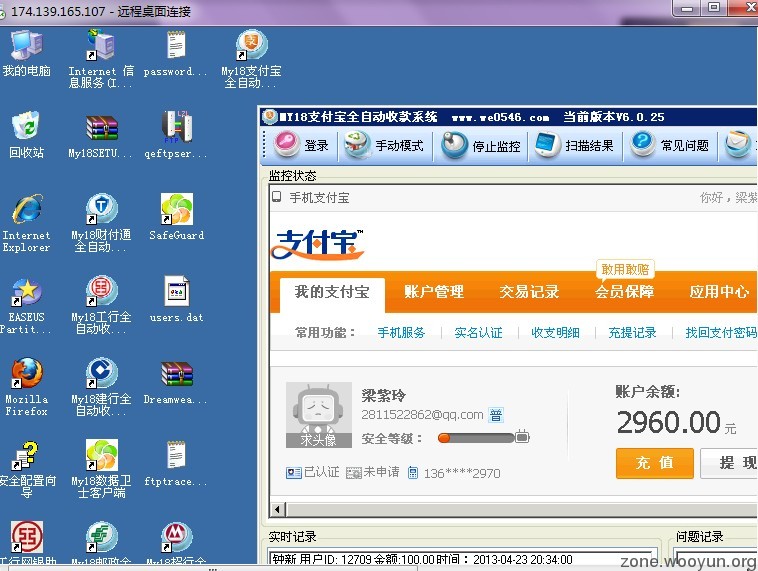Open the My18SETU archive icon
The image size is (758, 571).
click(101, 136)
